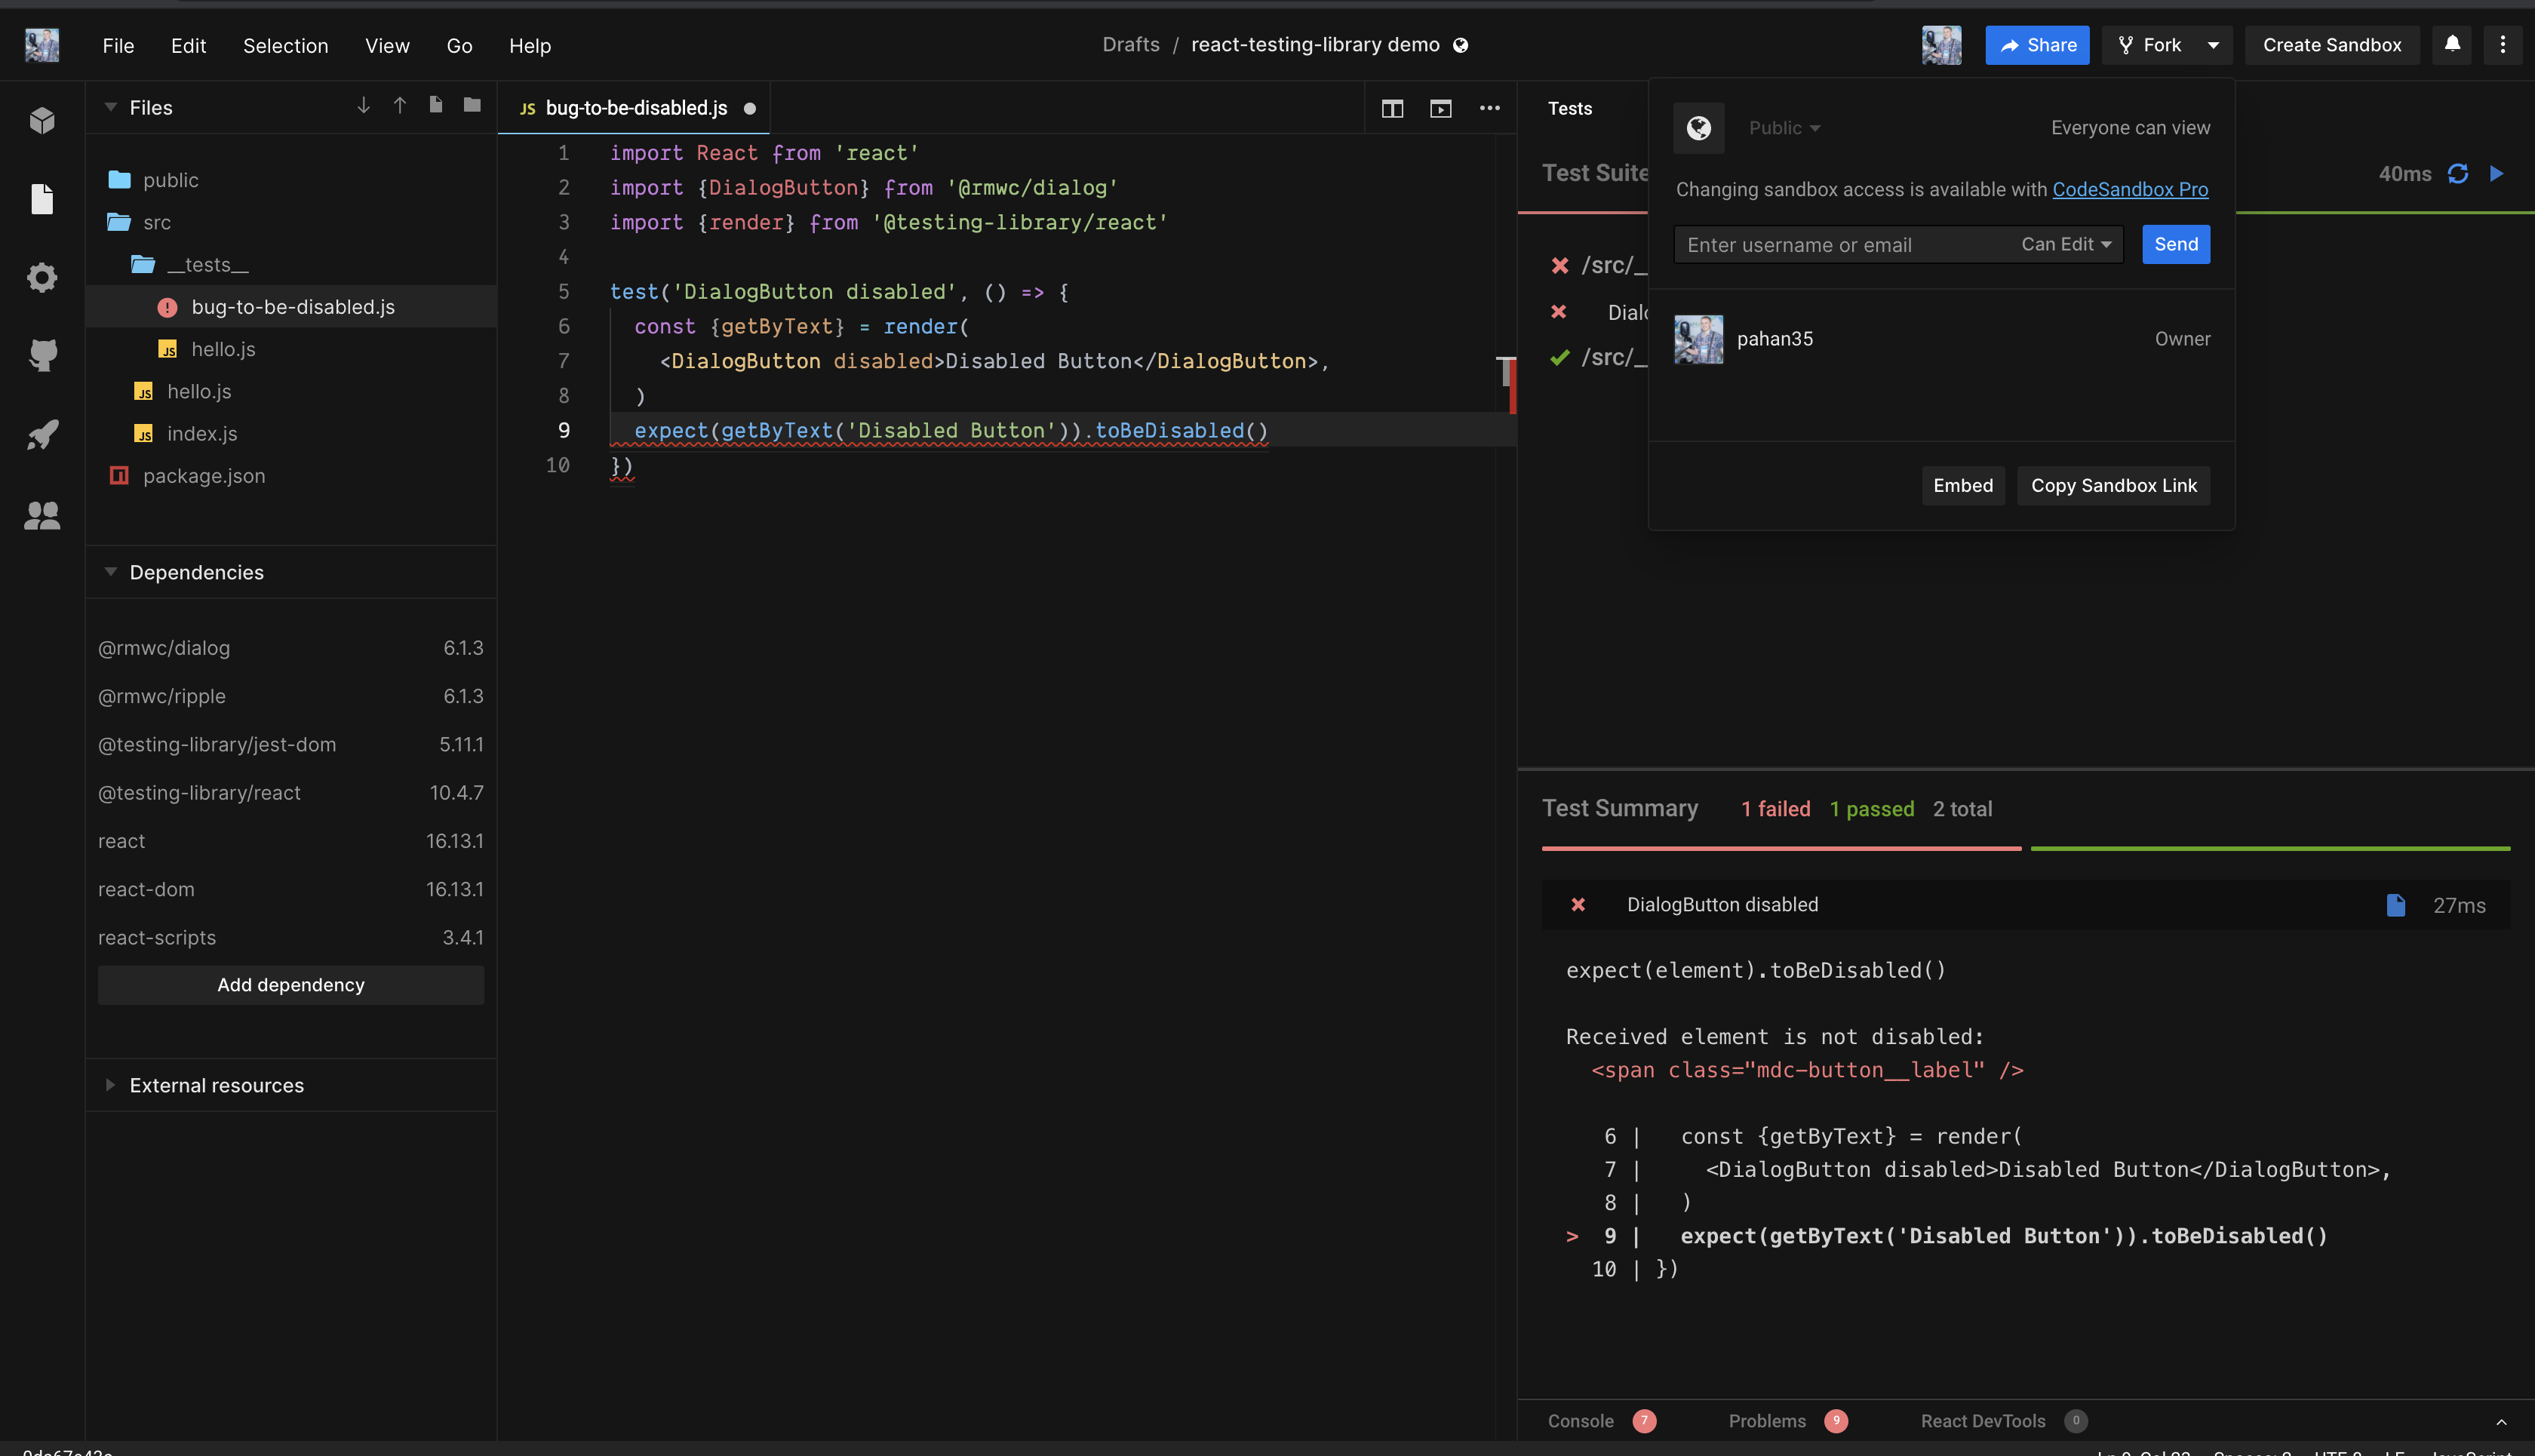Click the globe icon in Share popup
The image size is (2535, 1456).
point(1698,128)
